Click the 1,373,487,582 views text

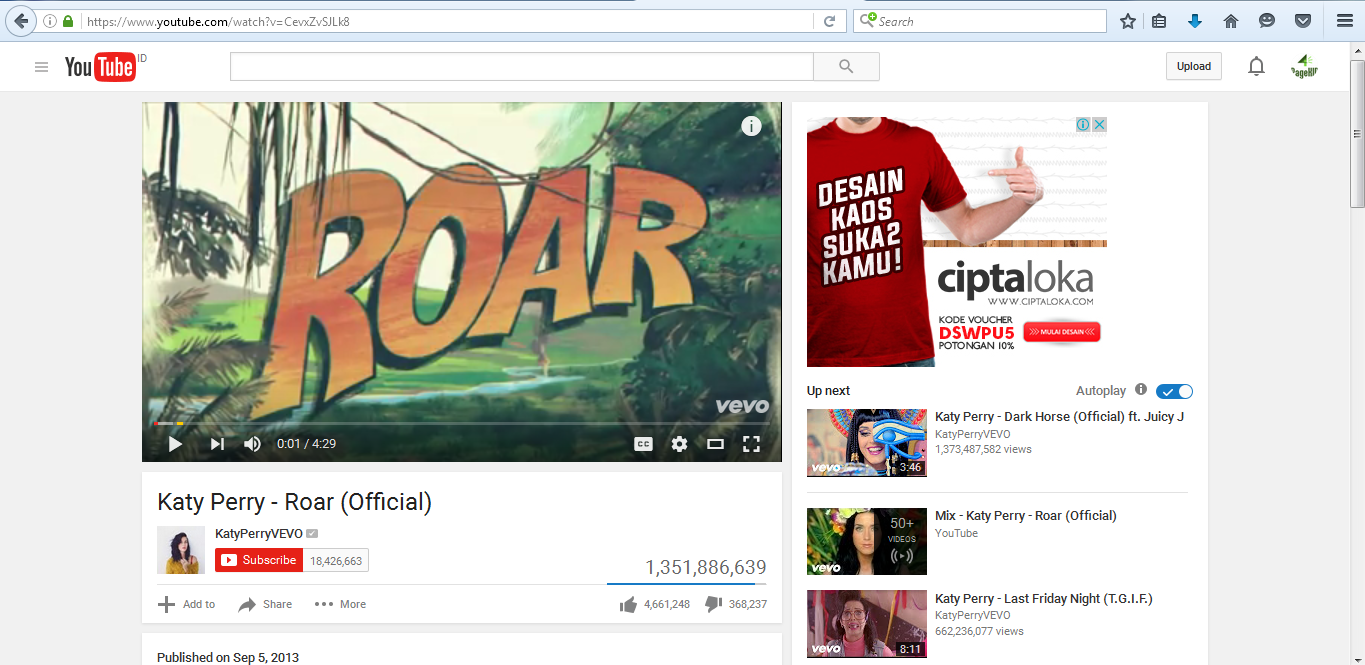(983, 449)
